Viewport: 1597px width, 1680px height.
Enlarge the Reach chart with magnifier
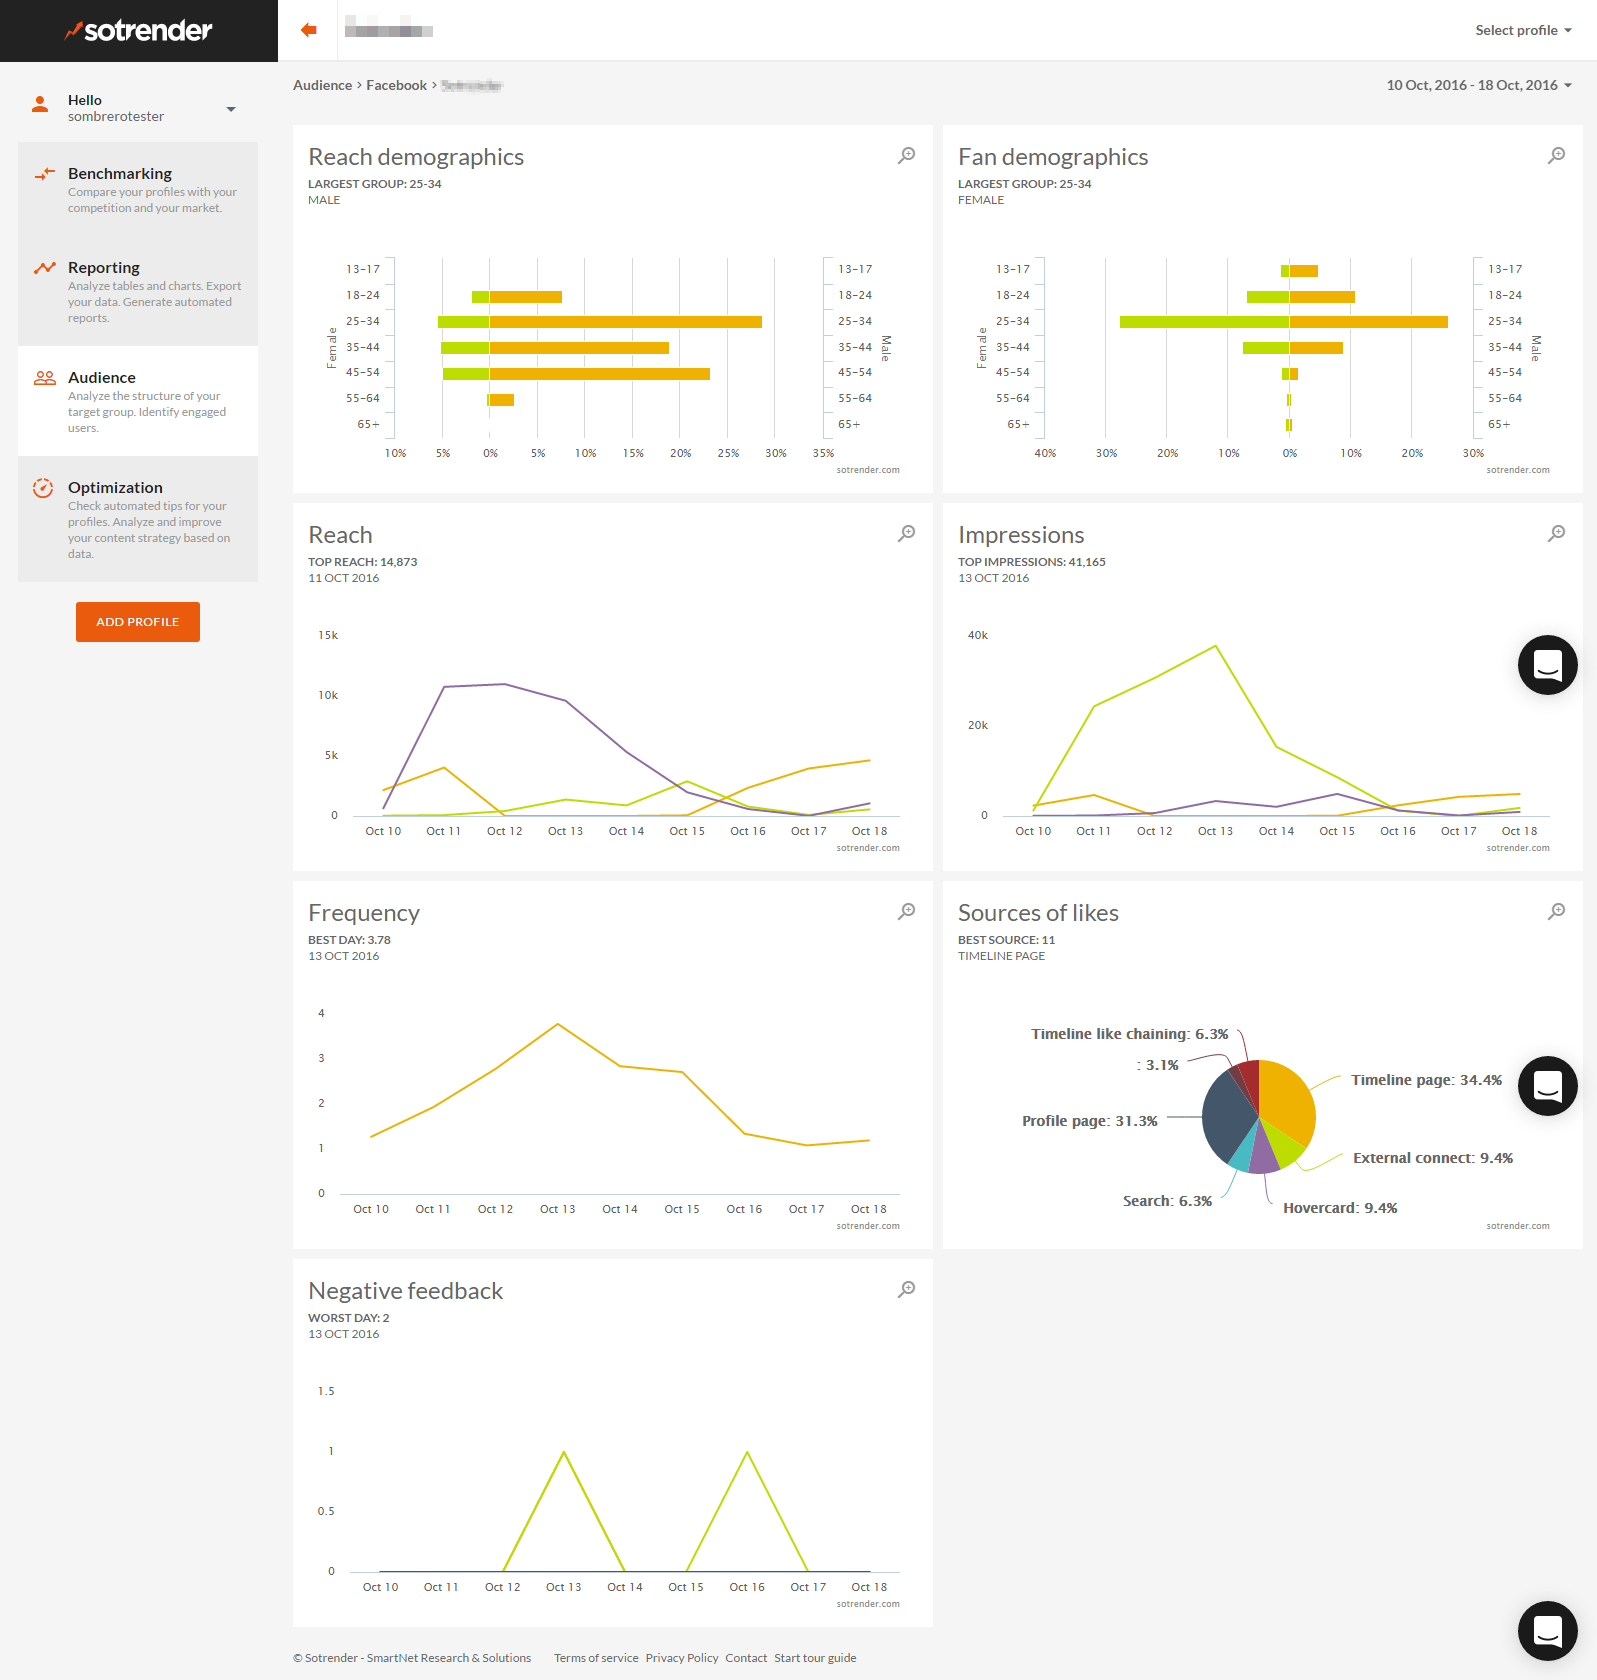click(906, 533)
